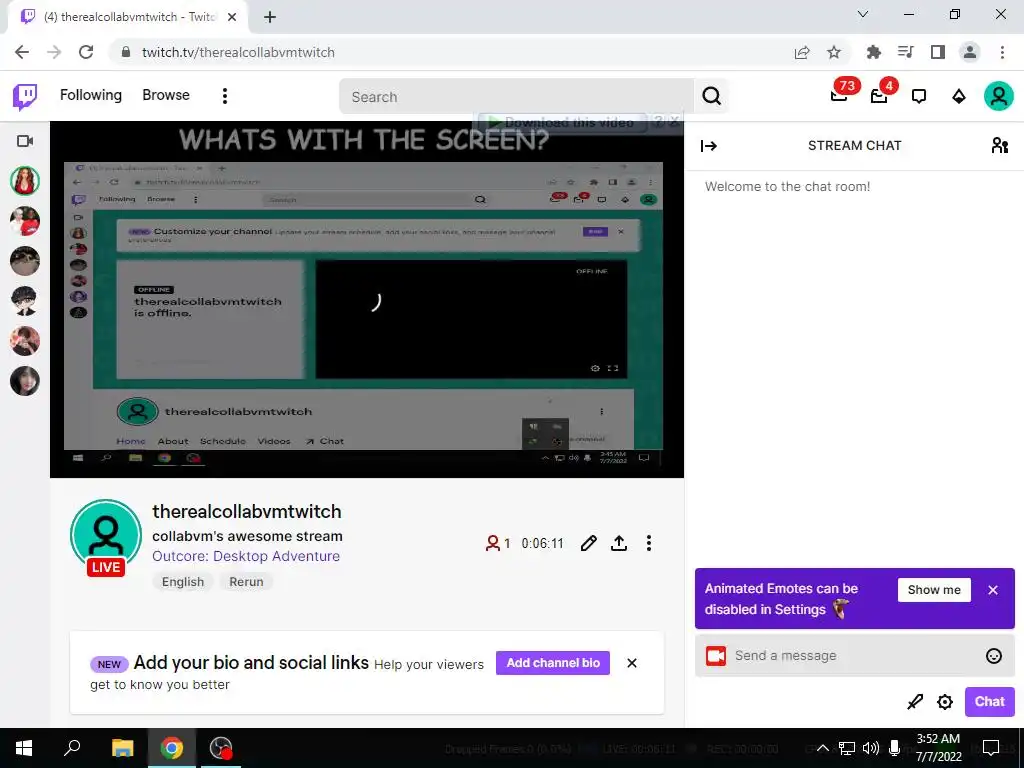Click the purple Chat send button
The image size is (1024, 768).
coord(989,701)
